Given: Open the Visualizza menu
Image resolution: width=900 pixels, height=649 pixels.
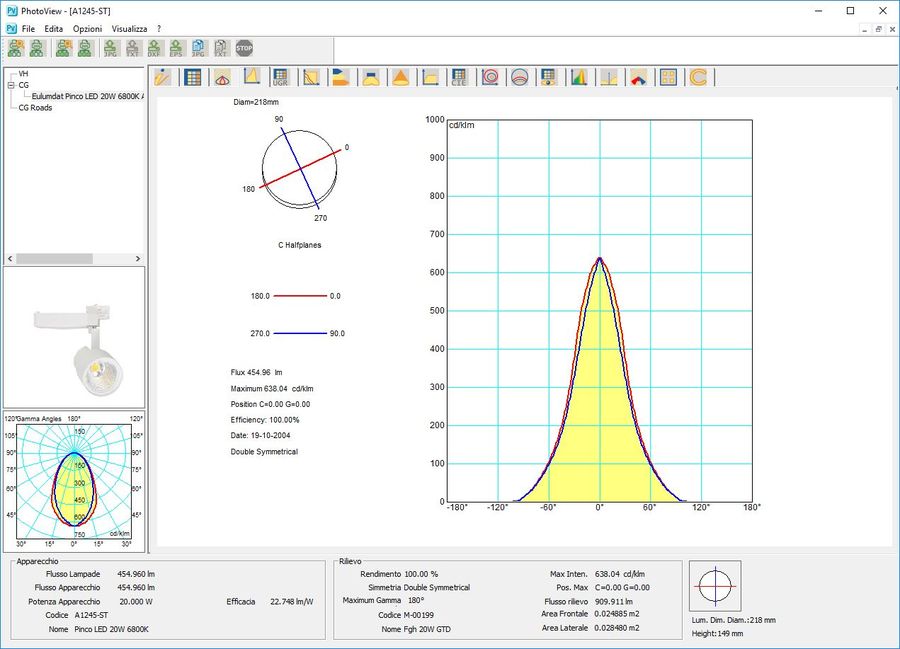Looking at the screenshot, I should pyautogui.click(x=129, y=29).
